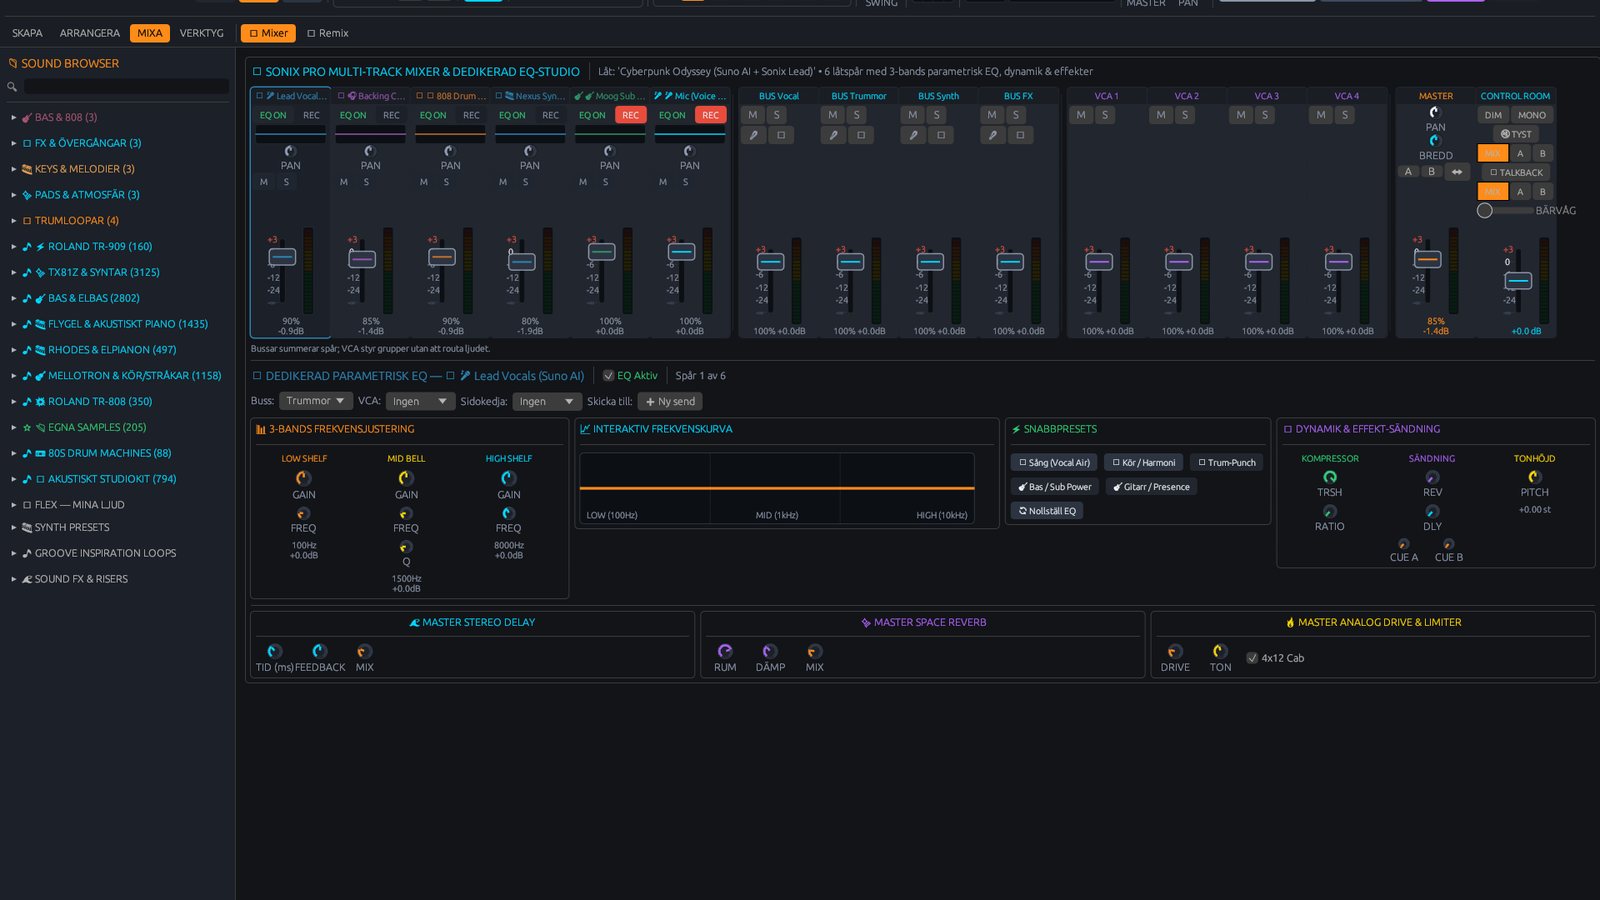Open the VCA dropdown showing Ingen
1600x900 pixels.
(x=420, y=401)
